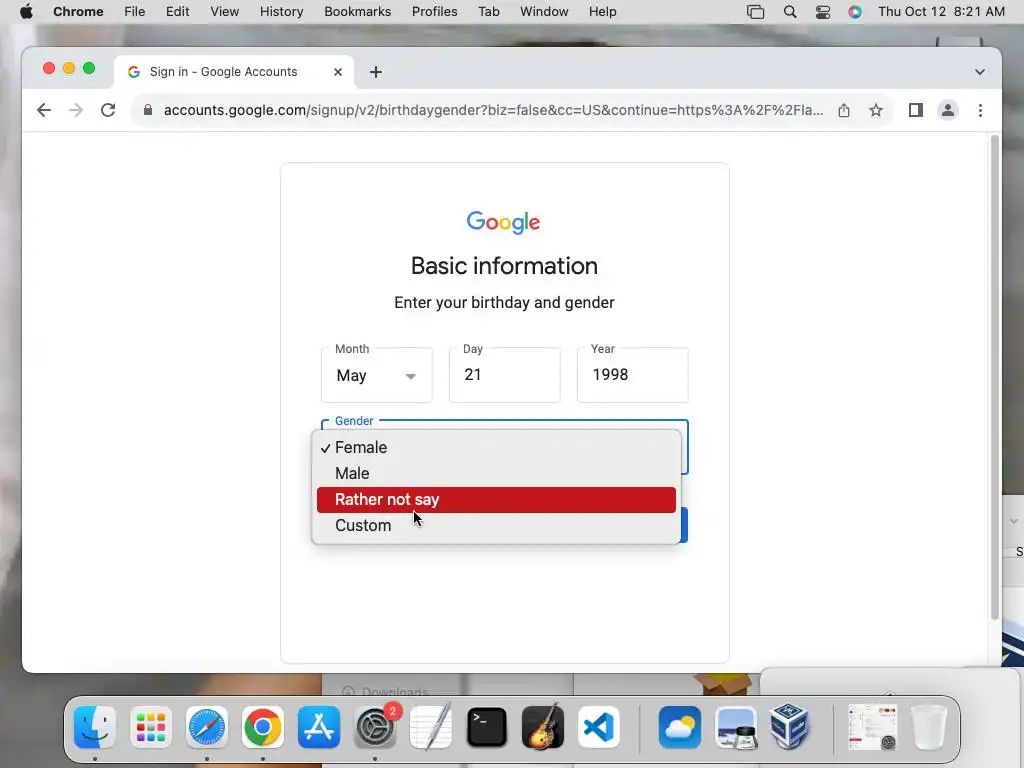
Task: Open the View menu
Action: click(x=224, y=12)
